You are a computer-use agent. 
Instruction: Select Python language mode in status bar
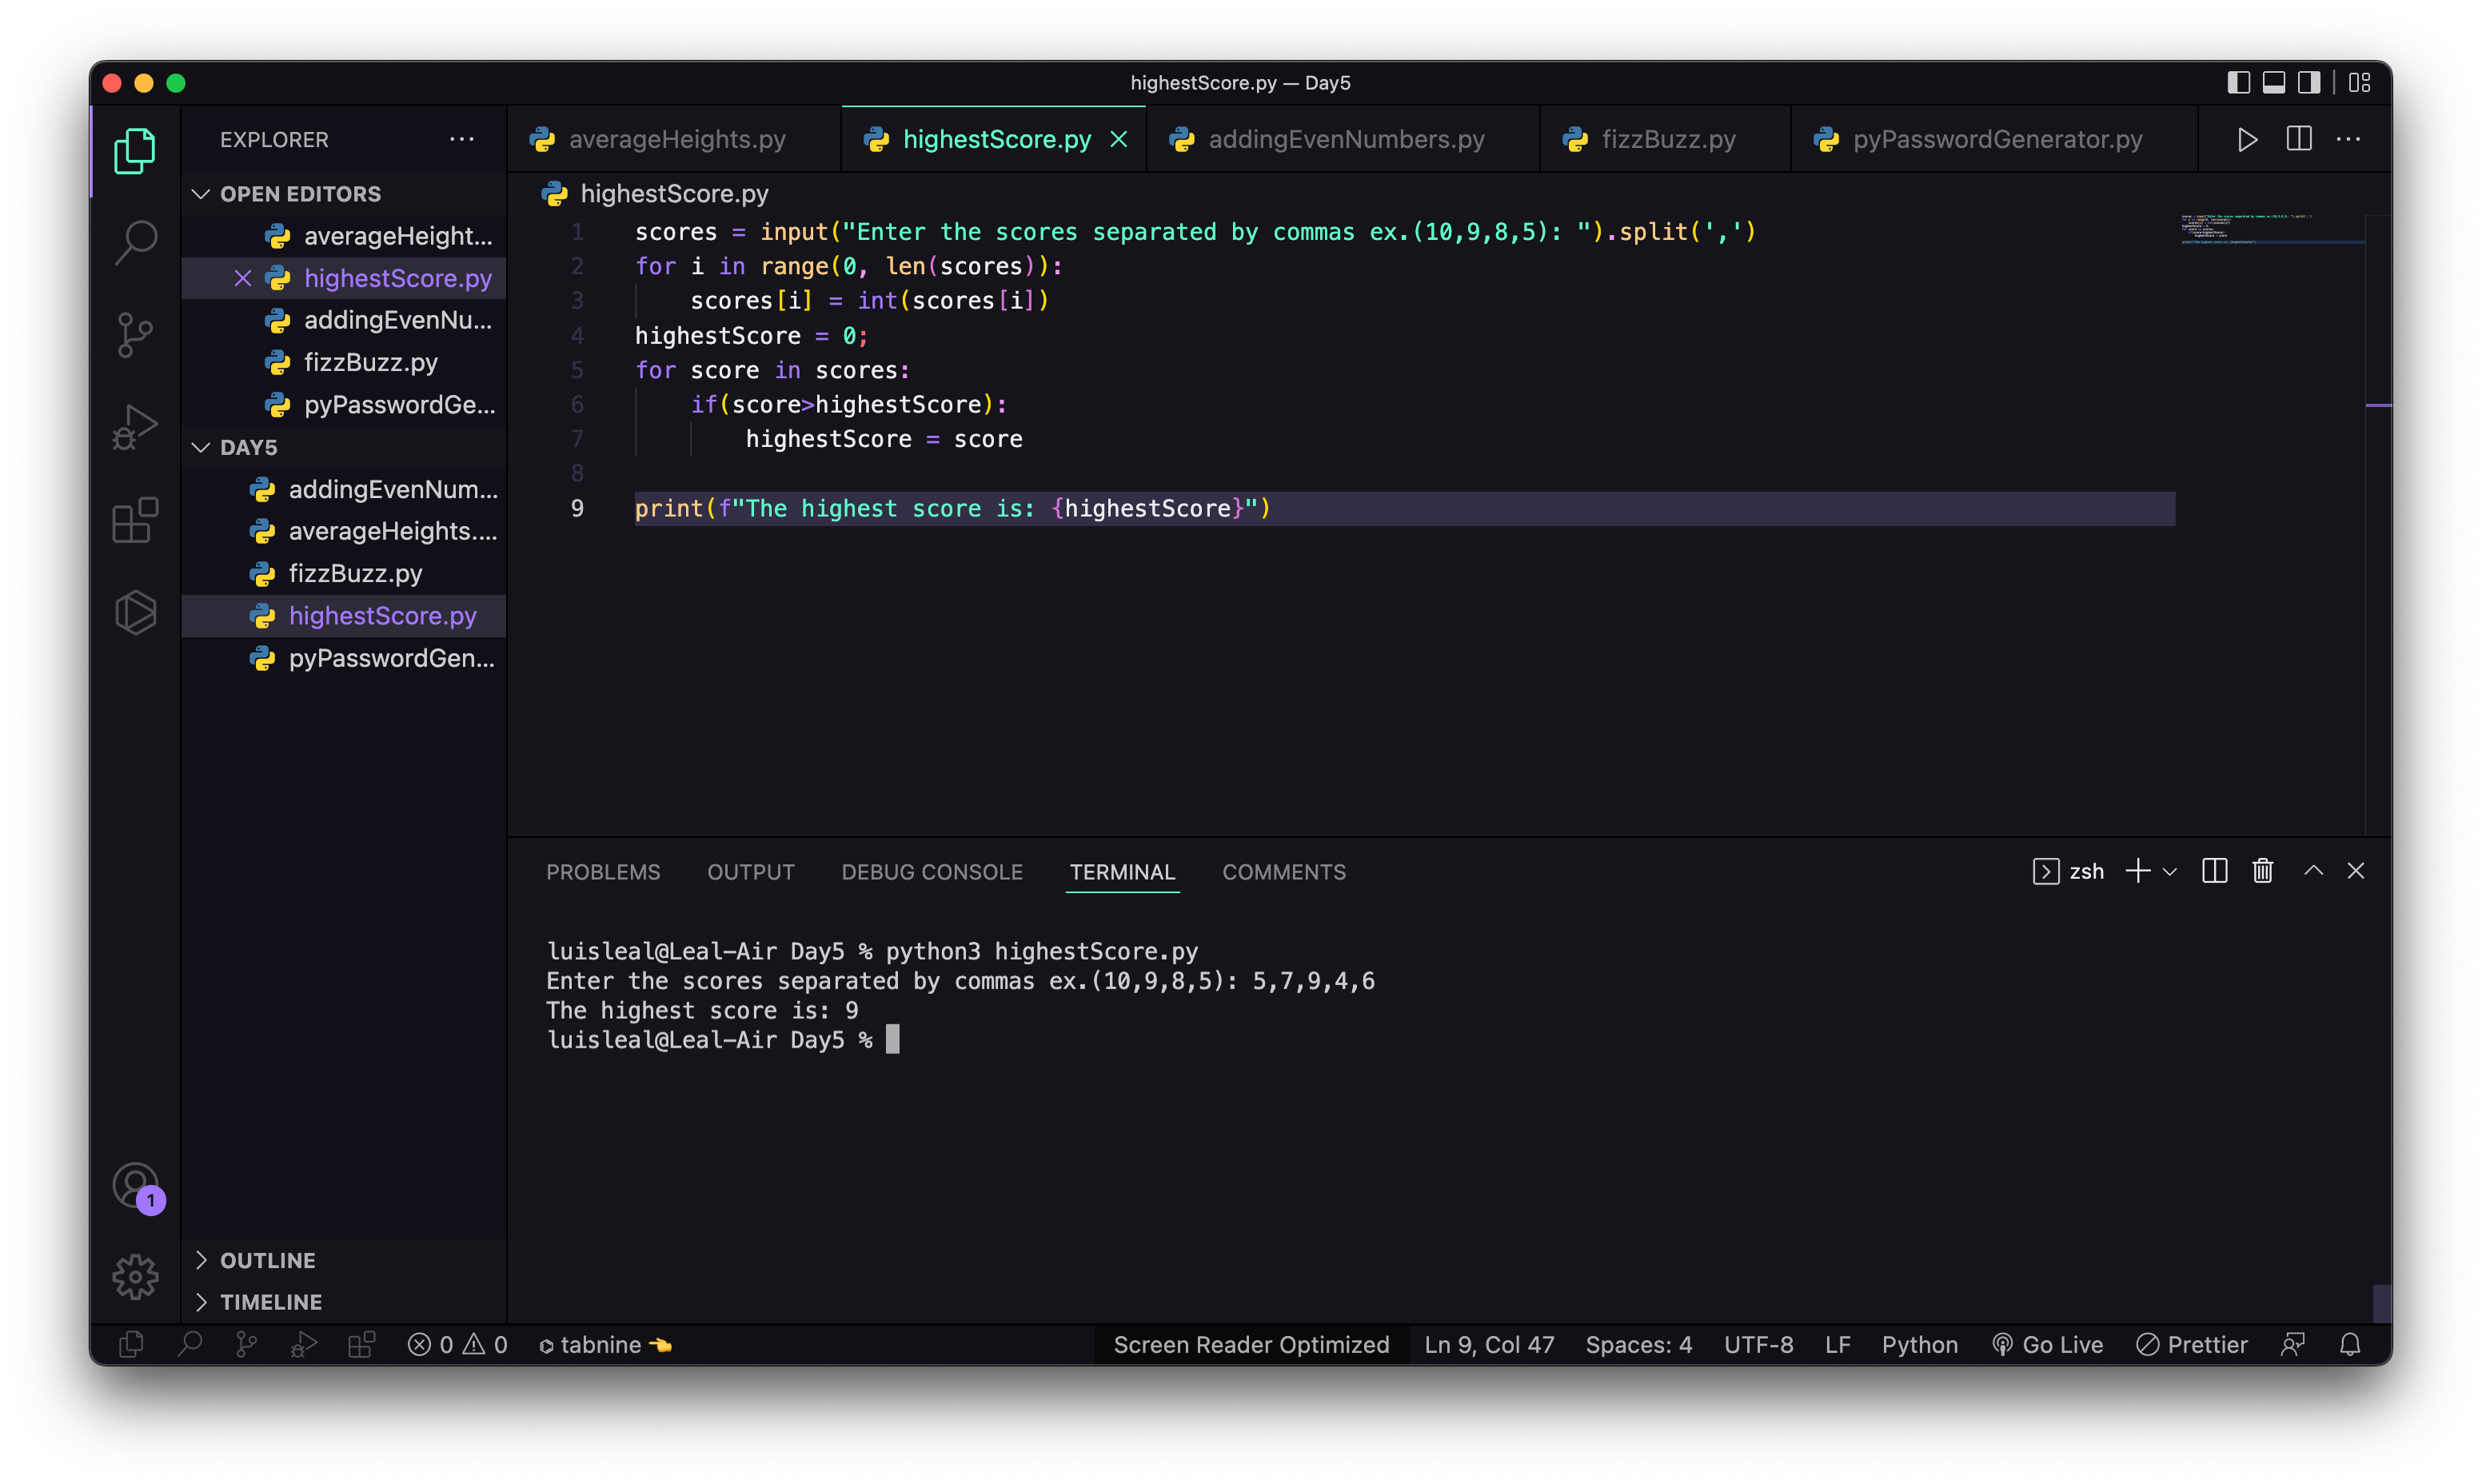point(1919,1345)
